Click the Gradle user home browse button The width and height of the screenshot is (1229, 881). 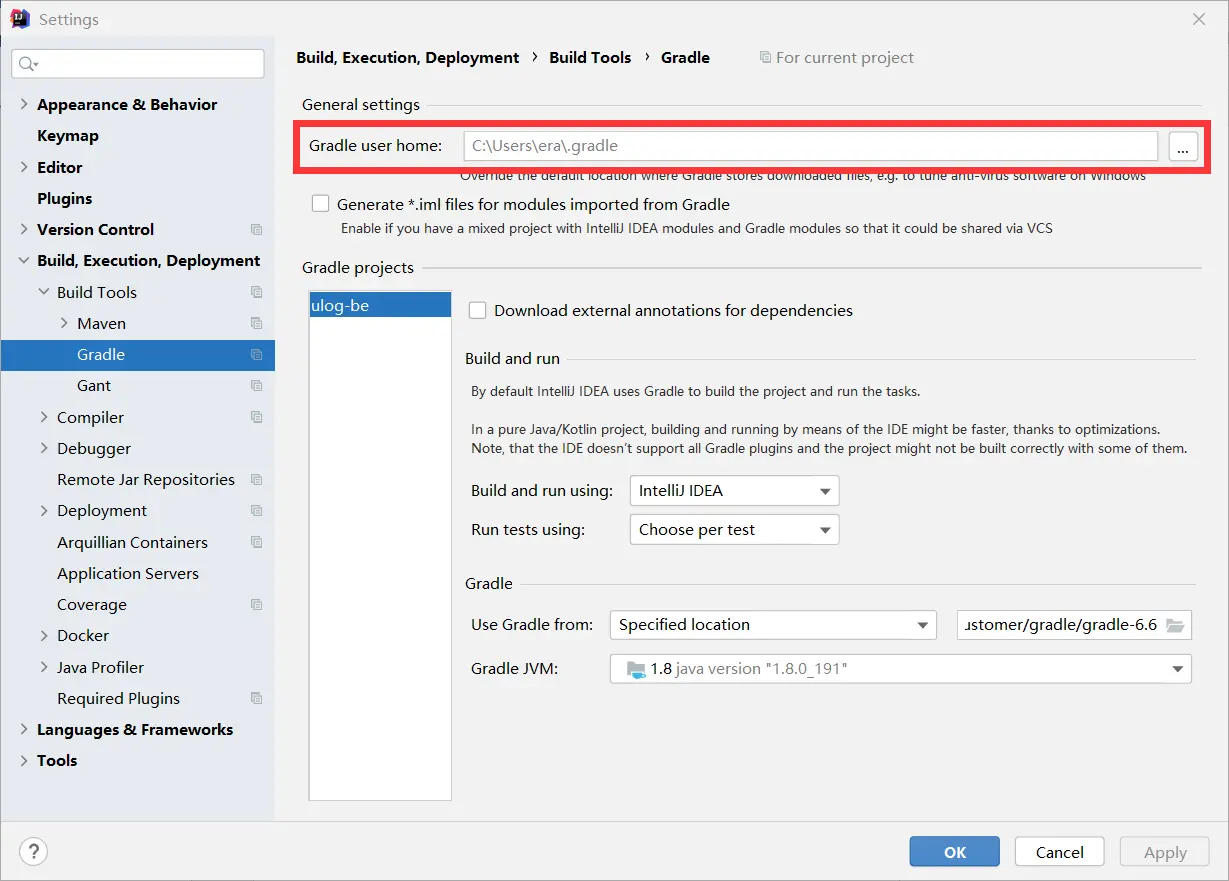[x=1183, y=146]
